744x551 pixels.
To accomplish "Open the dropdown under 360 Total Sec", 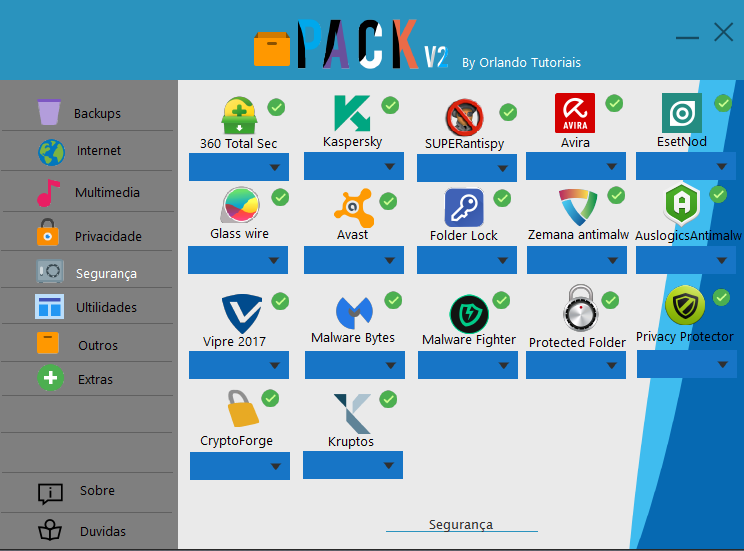I will (x=239, y=167).
